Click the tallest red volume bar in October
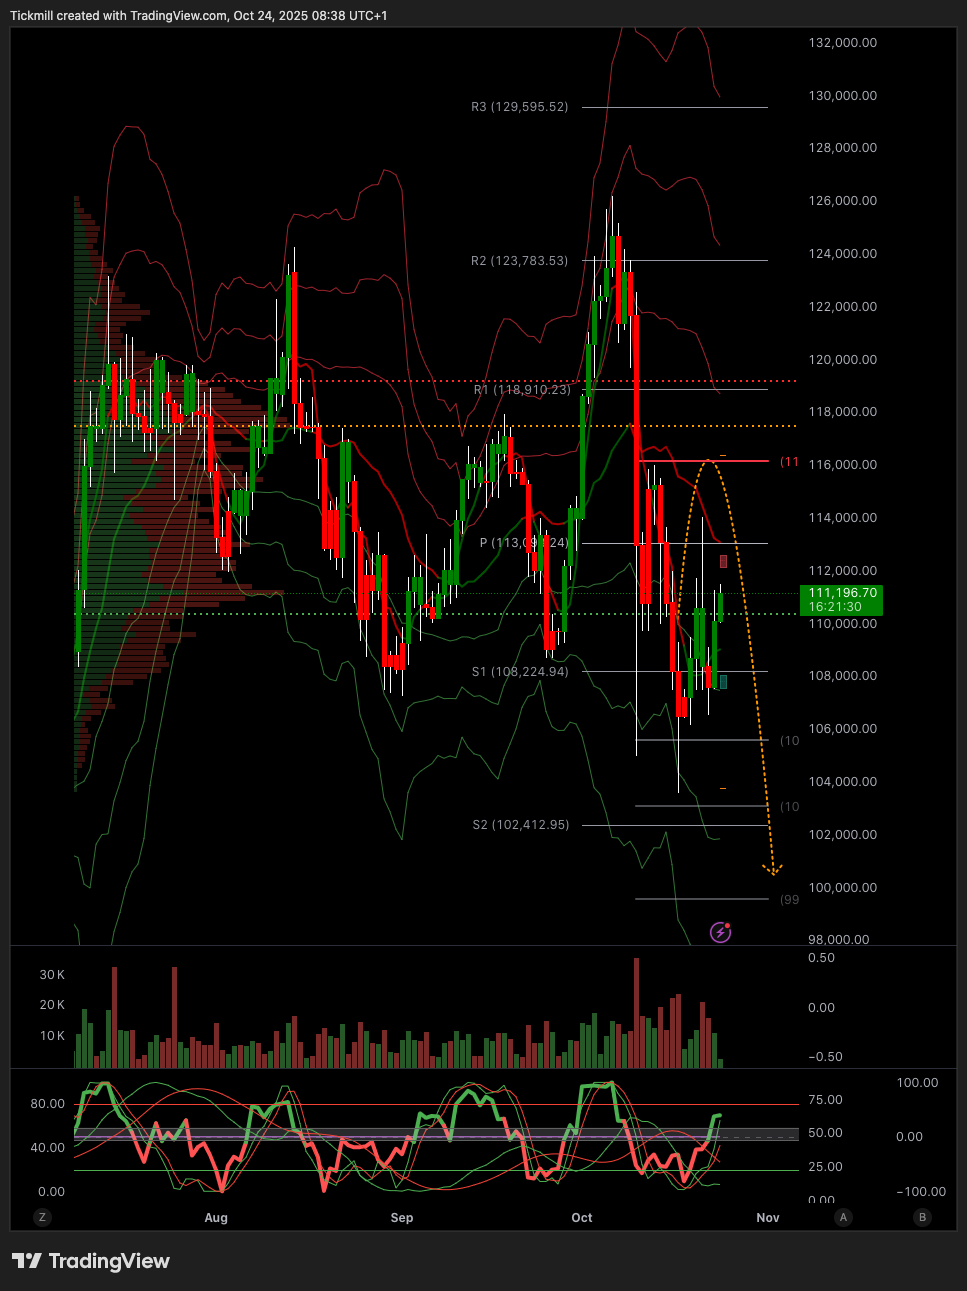The width and height of the screenshot is (967, 1291). (x=636, y=1012)
